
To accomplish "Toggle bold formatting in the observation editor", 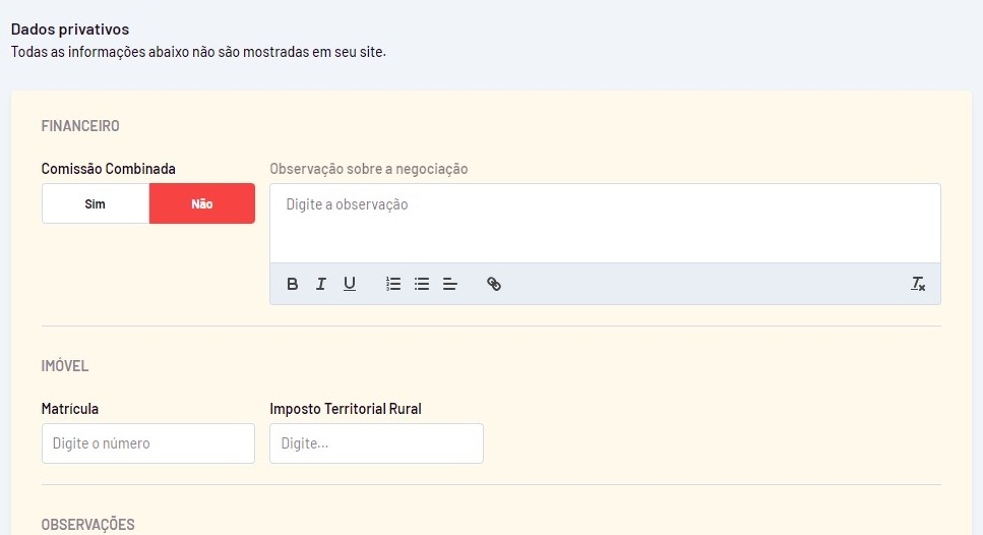I will point(293,284).
